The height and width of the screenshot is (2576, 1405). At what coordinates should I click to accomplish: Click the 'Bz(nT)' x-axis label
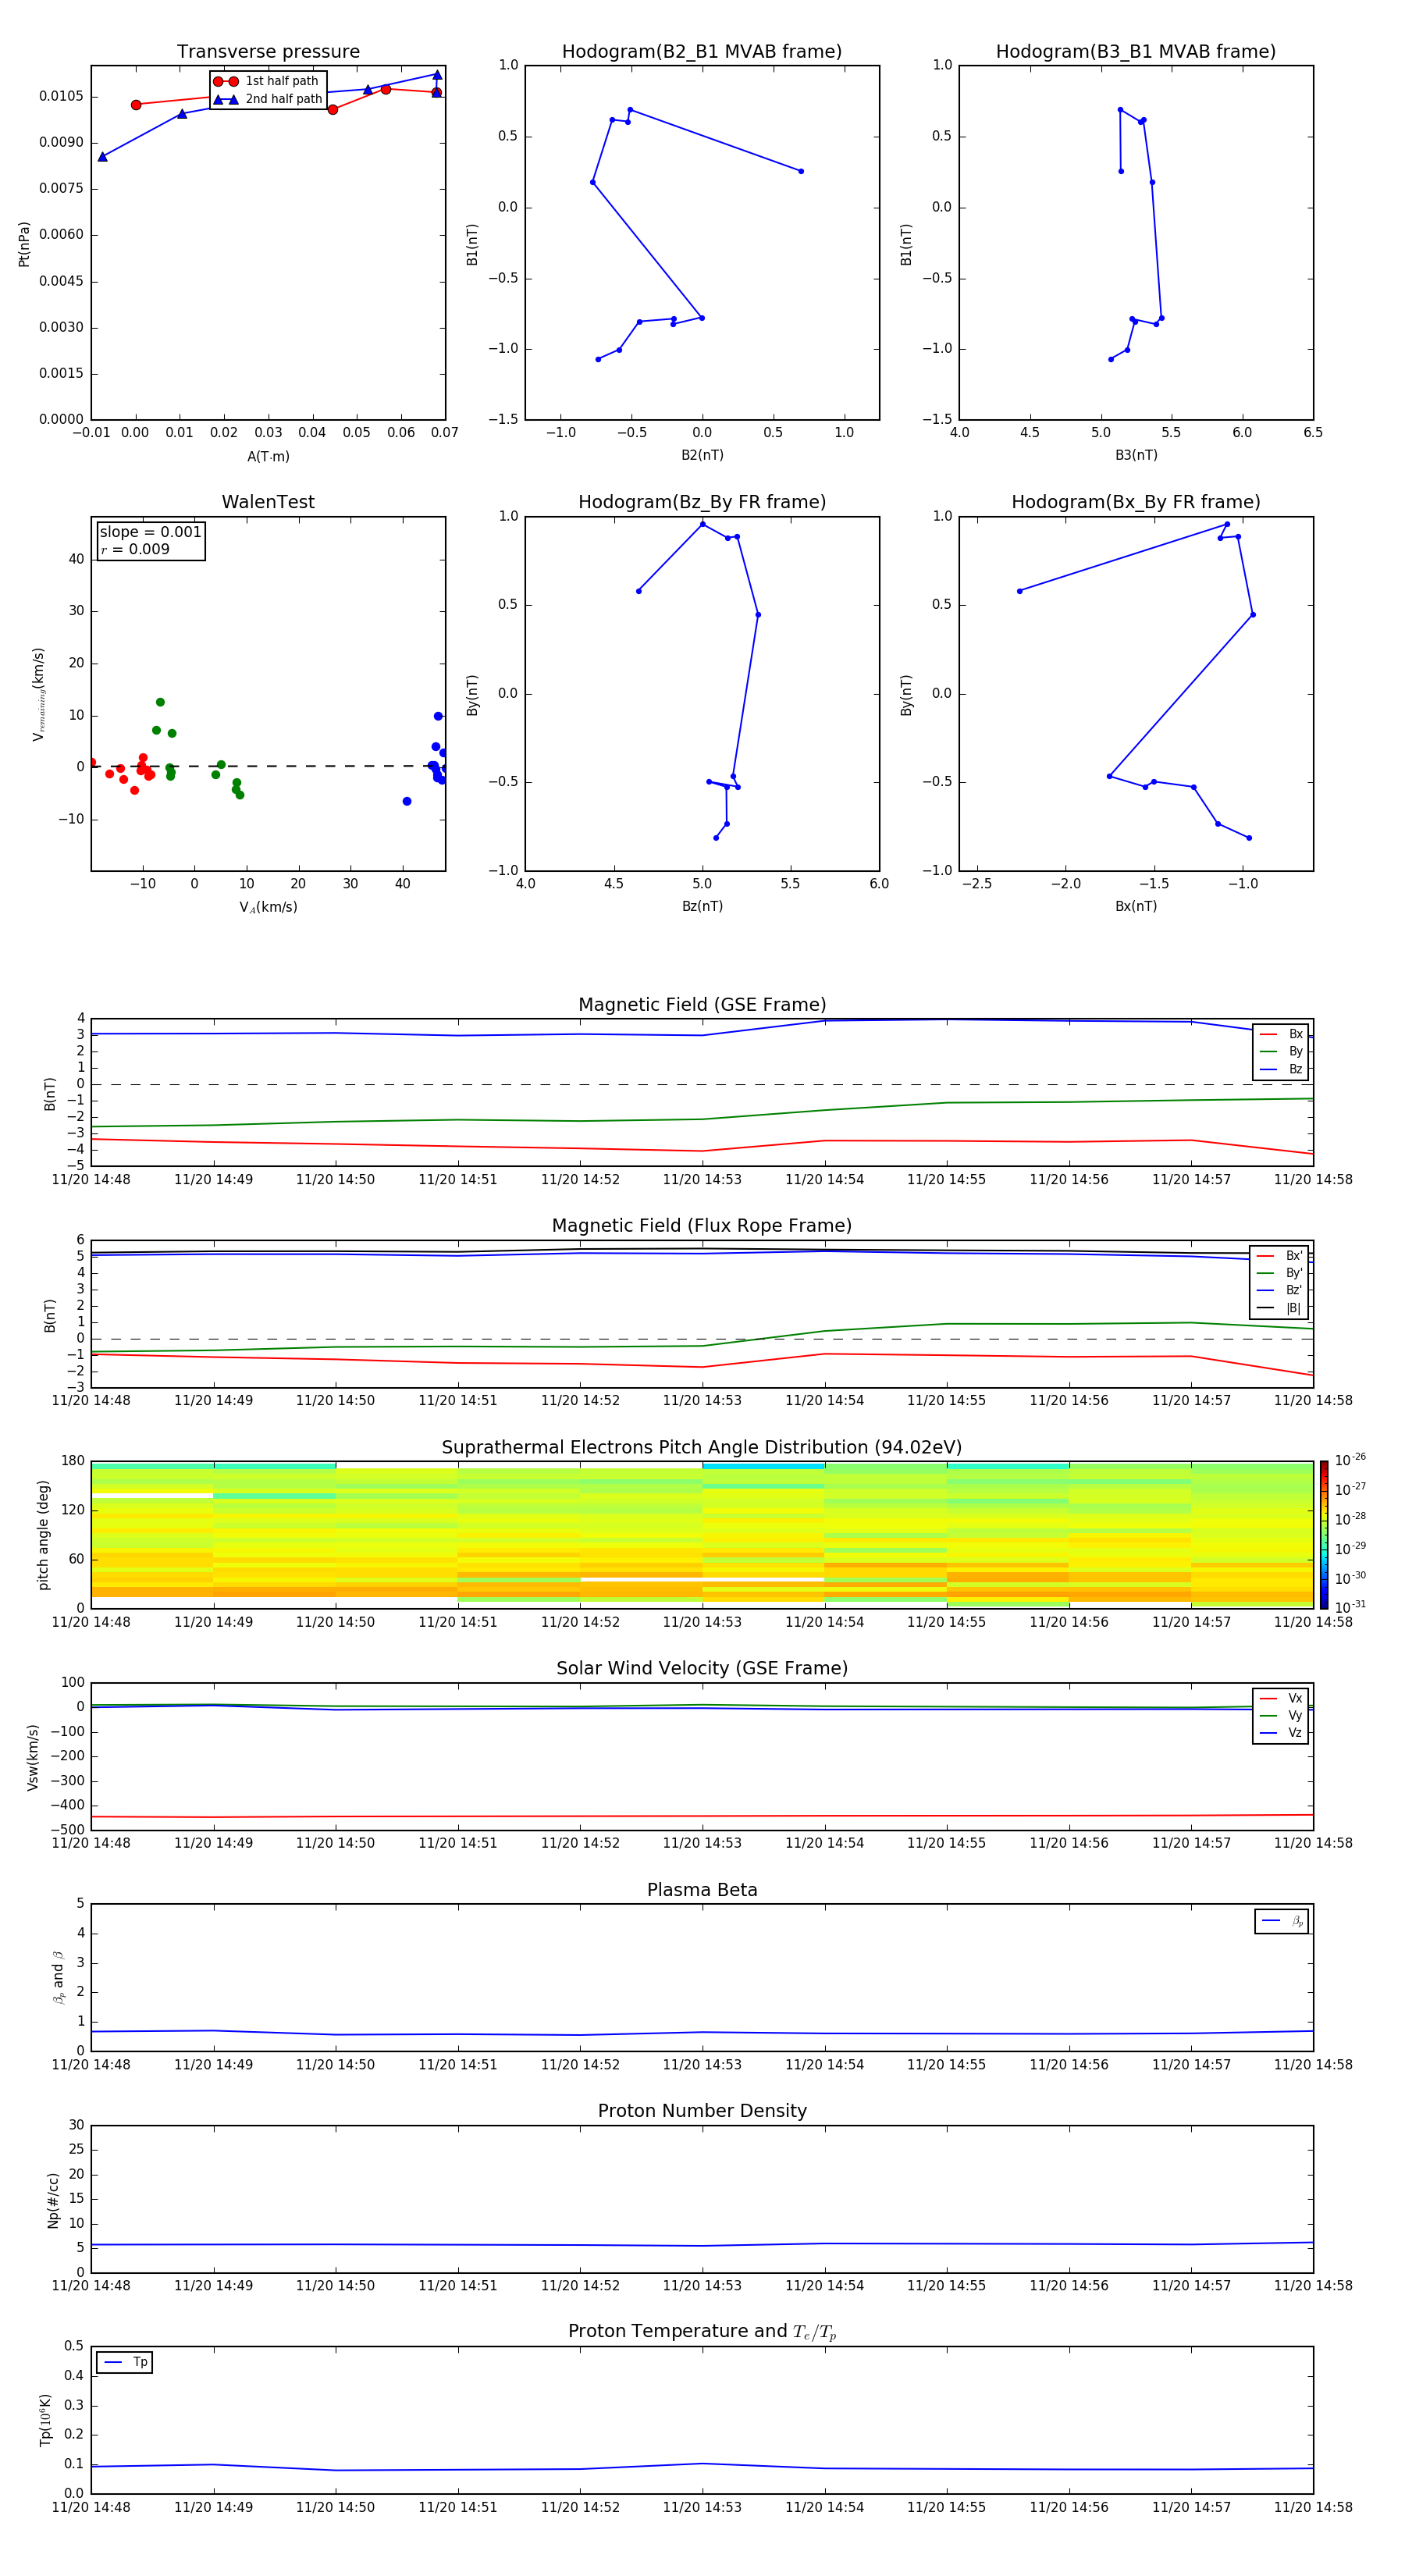click(702, 906)
